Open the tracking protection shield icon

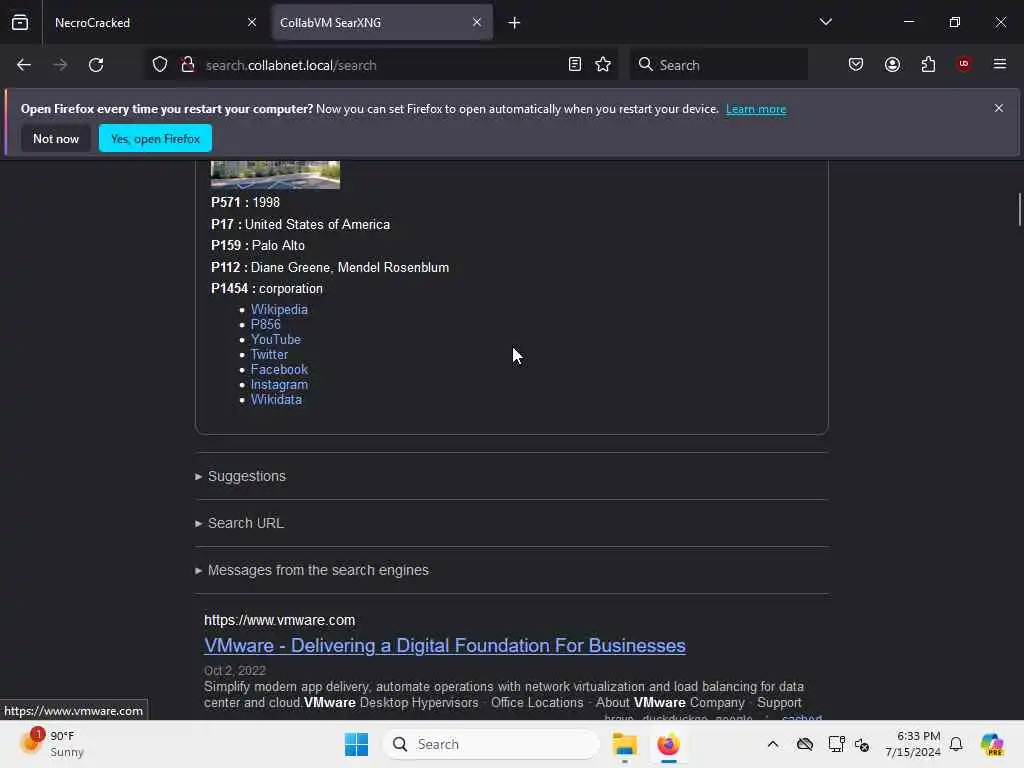(x=160, y=65)
